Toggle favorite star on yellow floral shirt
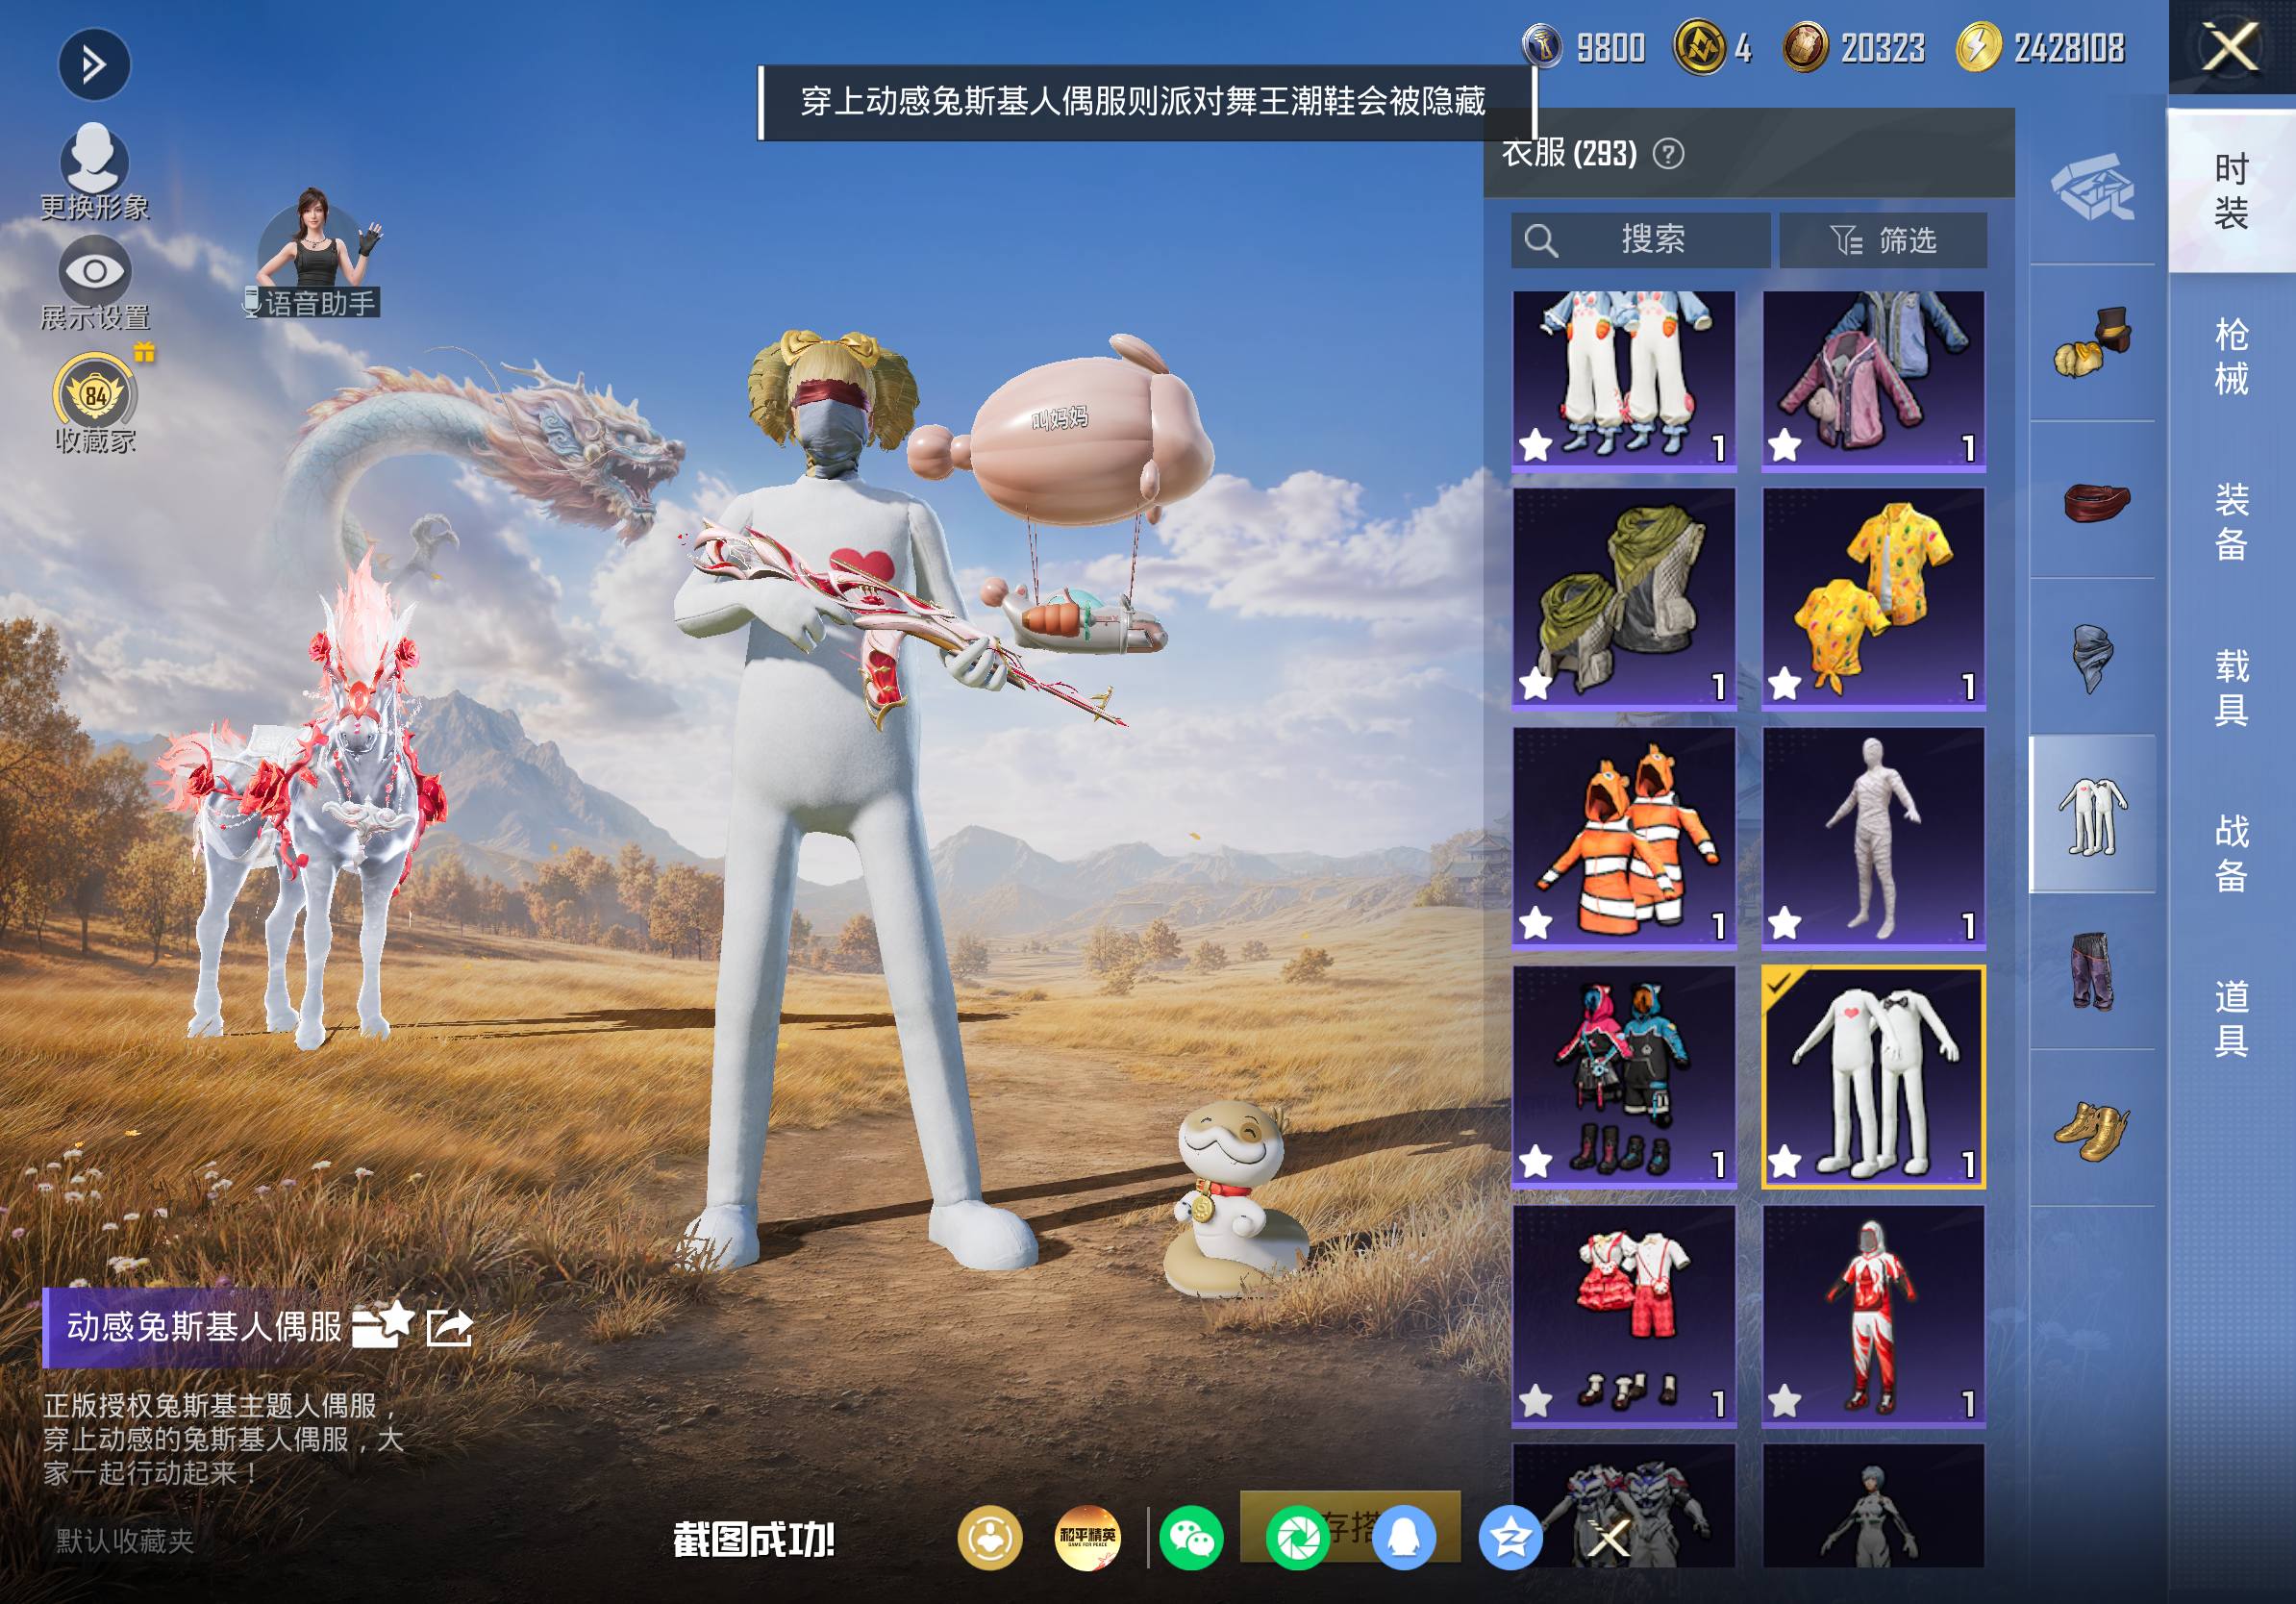2296x1604 pixels. coord(1785,685)
